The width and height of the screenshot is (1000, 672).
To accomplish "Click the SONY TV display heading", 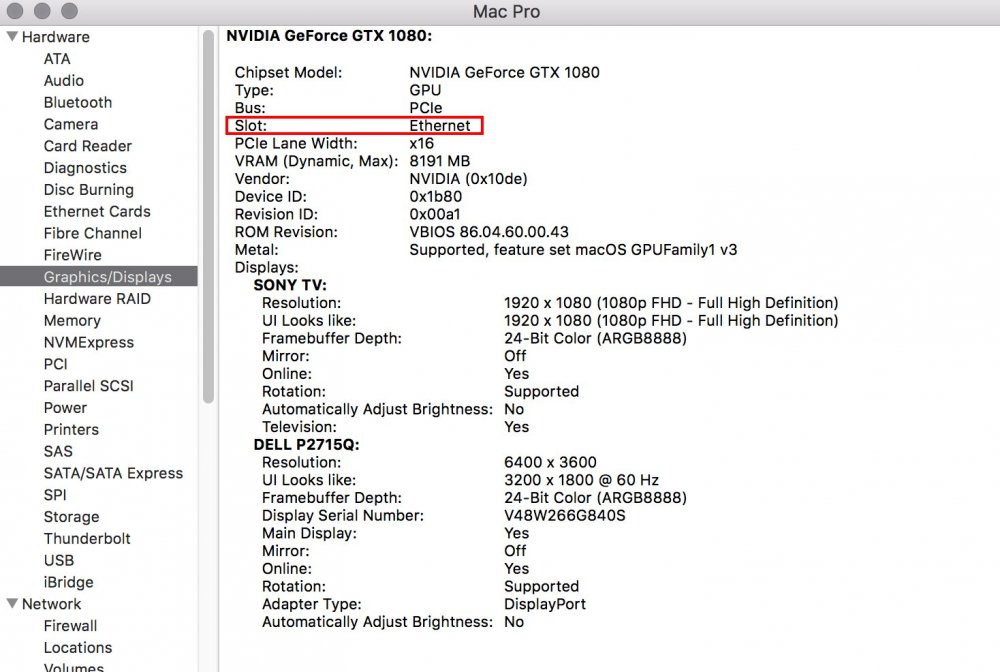I will tap(290, 285).
